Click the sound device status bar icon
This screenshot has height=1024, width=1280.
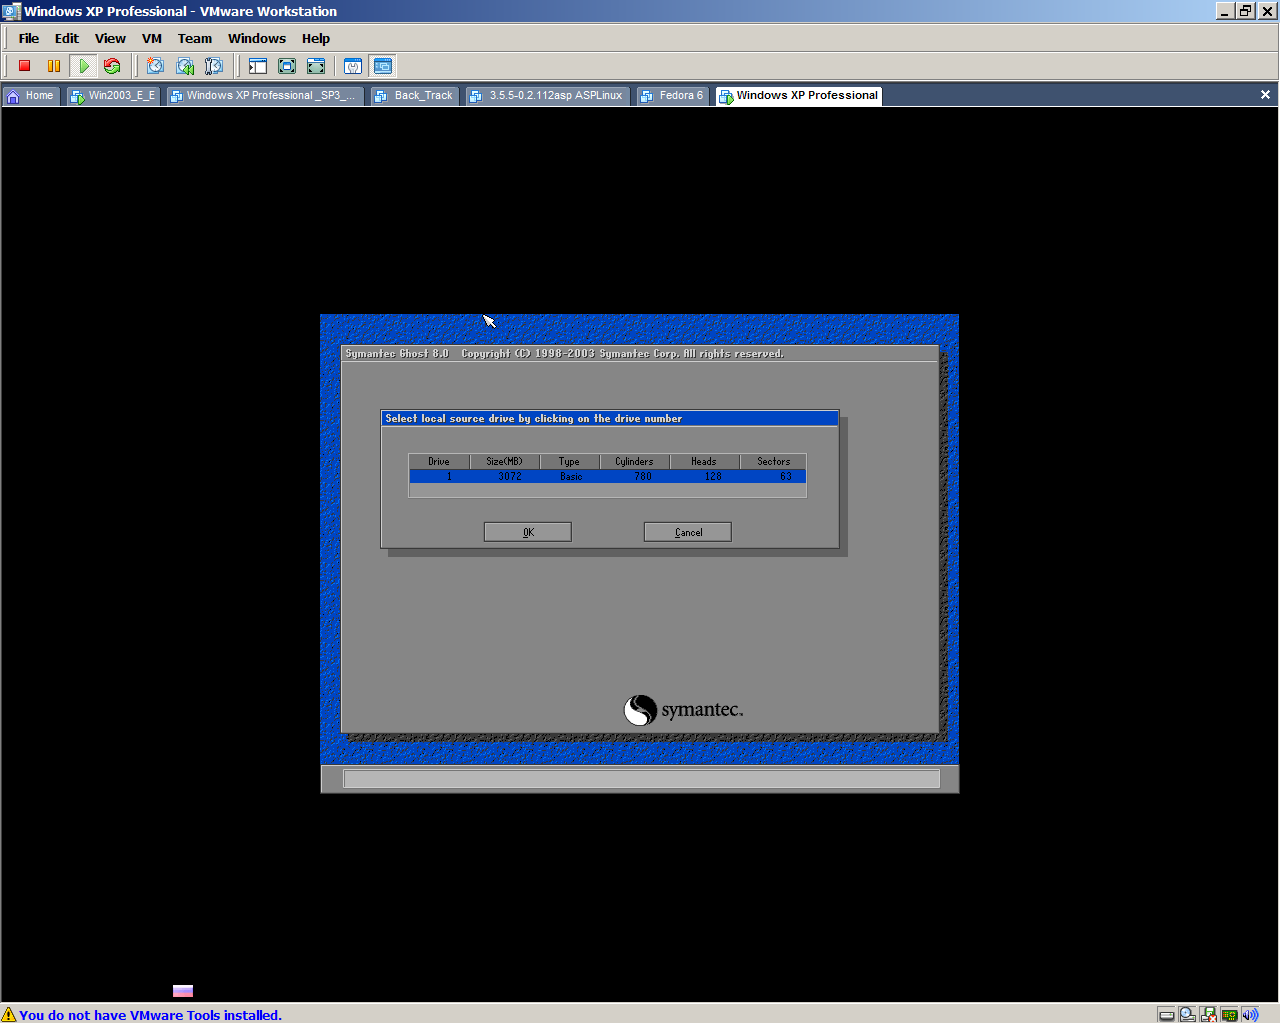pos(1250,1015)
